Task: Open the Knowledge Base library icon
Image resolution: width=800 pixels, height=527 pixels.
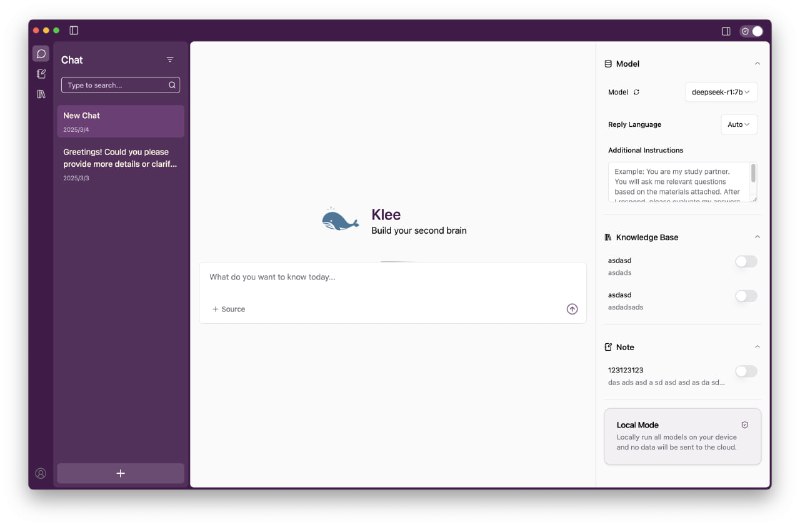Action: [41, 94]
